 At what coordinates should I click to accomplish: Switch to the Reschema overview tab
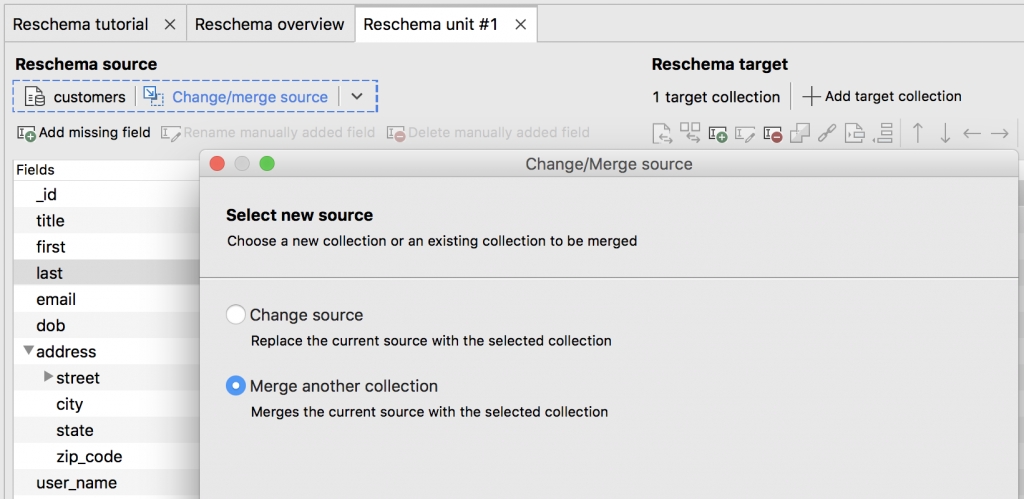(x=270, y=25)
